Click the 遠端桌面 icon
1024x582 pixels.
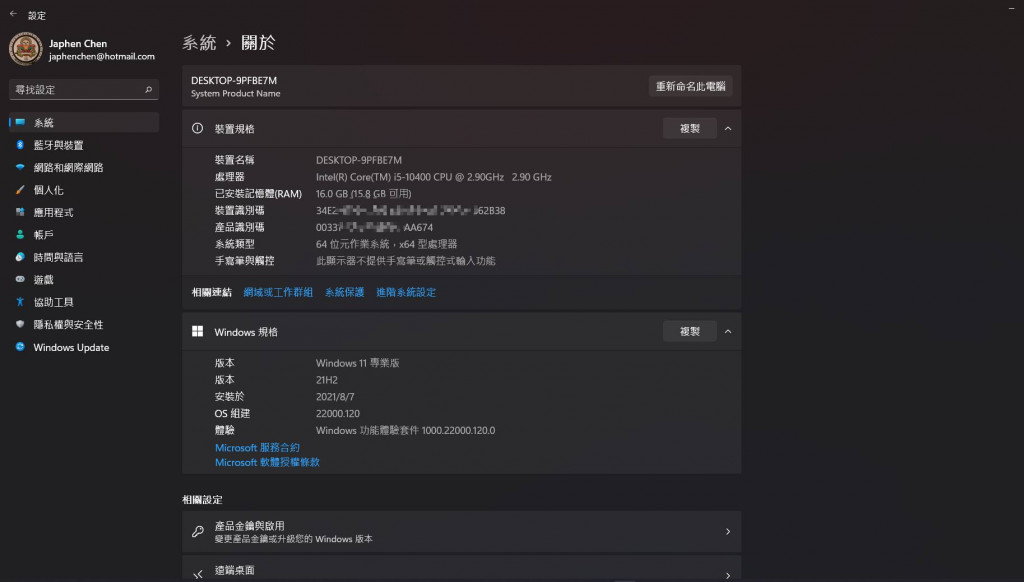198,574
